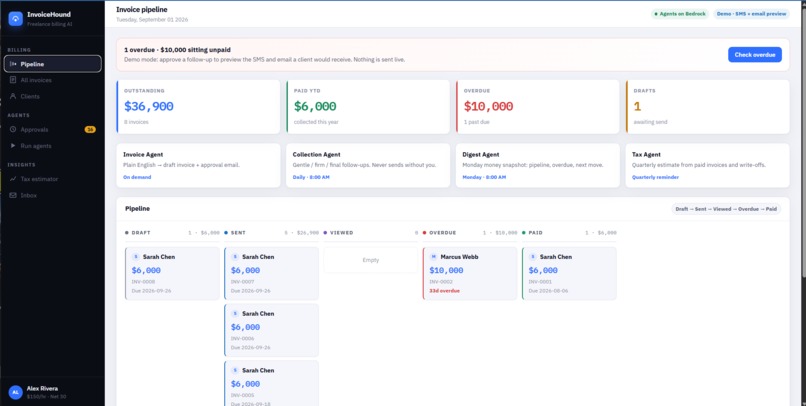Click the Alex Rivera profile name
The image size is (806, 406).
(42, 389)
